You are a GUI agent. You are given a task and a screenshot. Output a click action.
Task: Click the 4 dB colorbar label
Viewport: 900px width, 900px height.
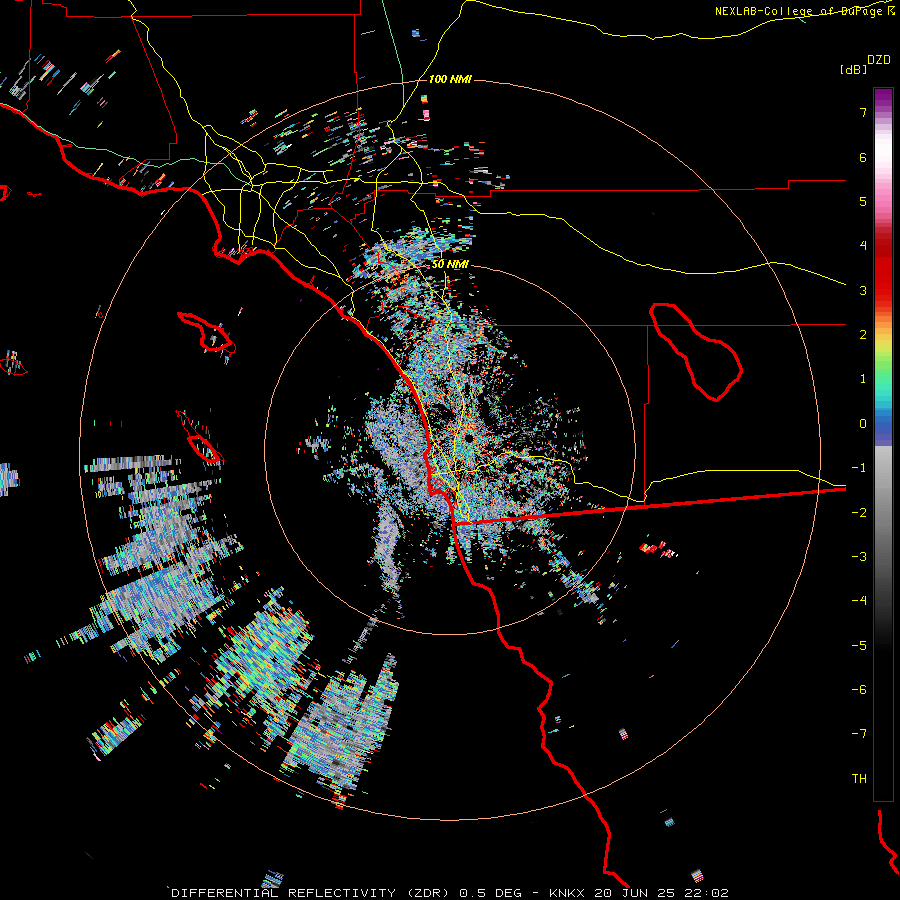point(863,246)
